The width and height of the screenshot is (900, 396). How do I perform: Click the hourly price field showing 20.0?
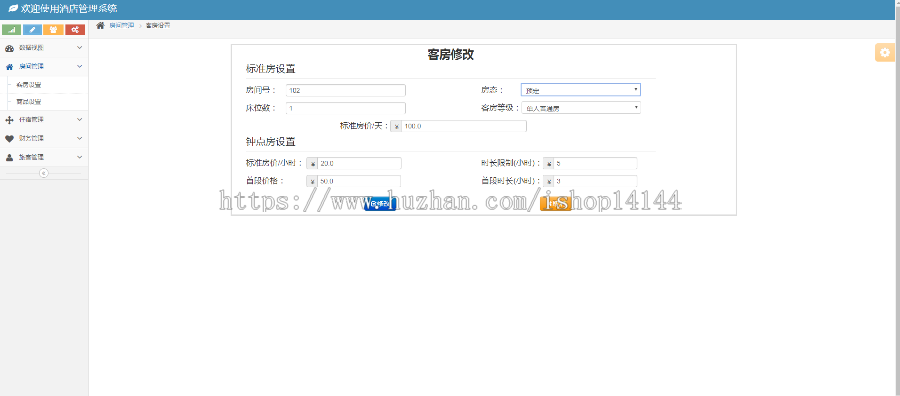pyautogui.click(x=359, y=164)
